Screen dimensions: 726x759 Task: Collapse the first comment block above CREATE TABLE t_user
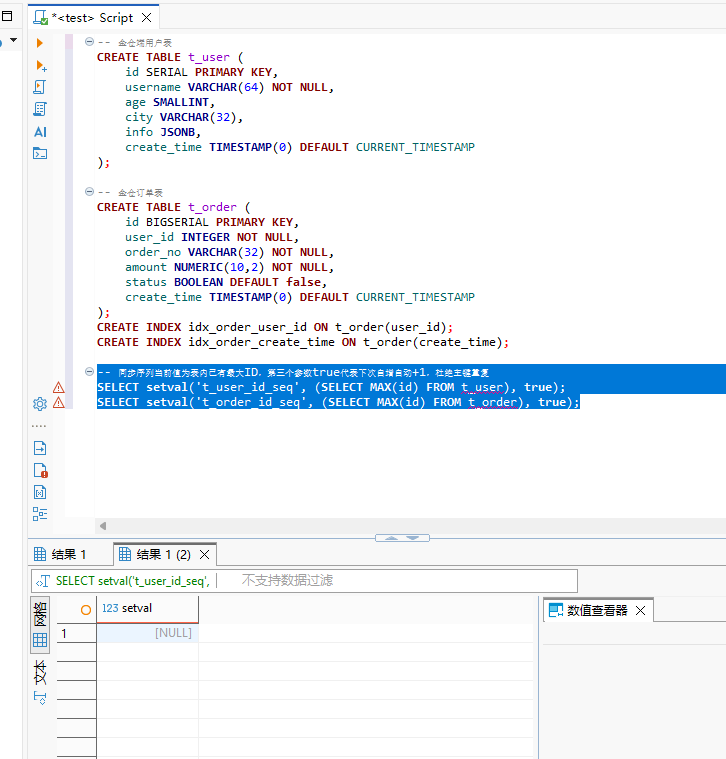click(89, 42)
